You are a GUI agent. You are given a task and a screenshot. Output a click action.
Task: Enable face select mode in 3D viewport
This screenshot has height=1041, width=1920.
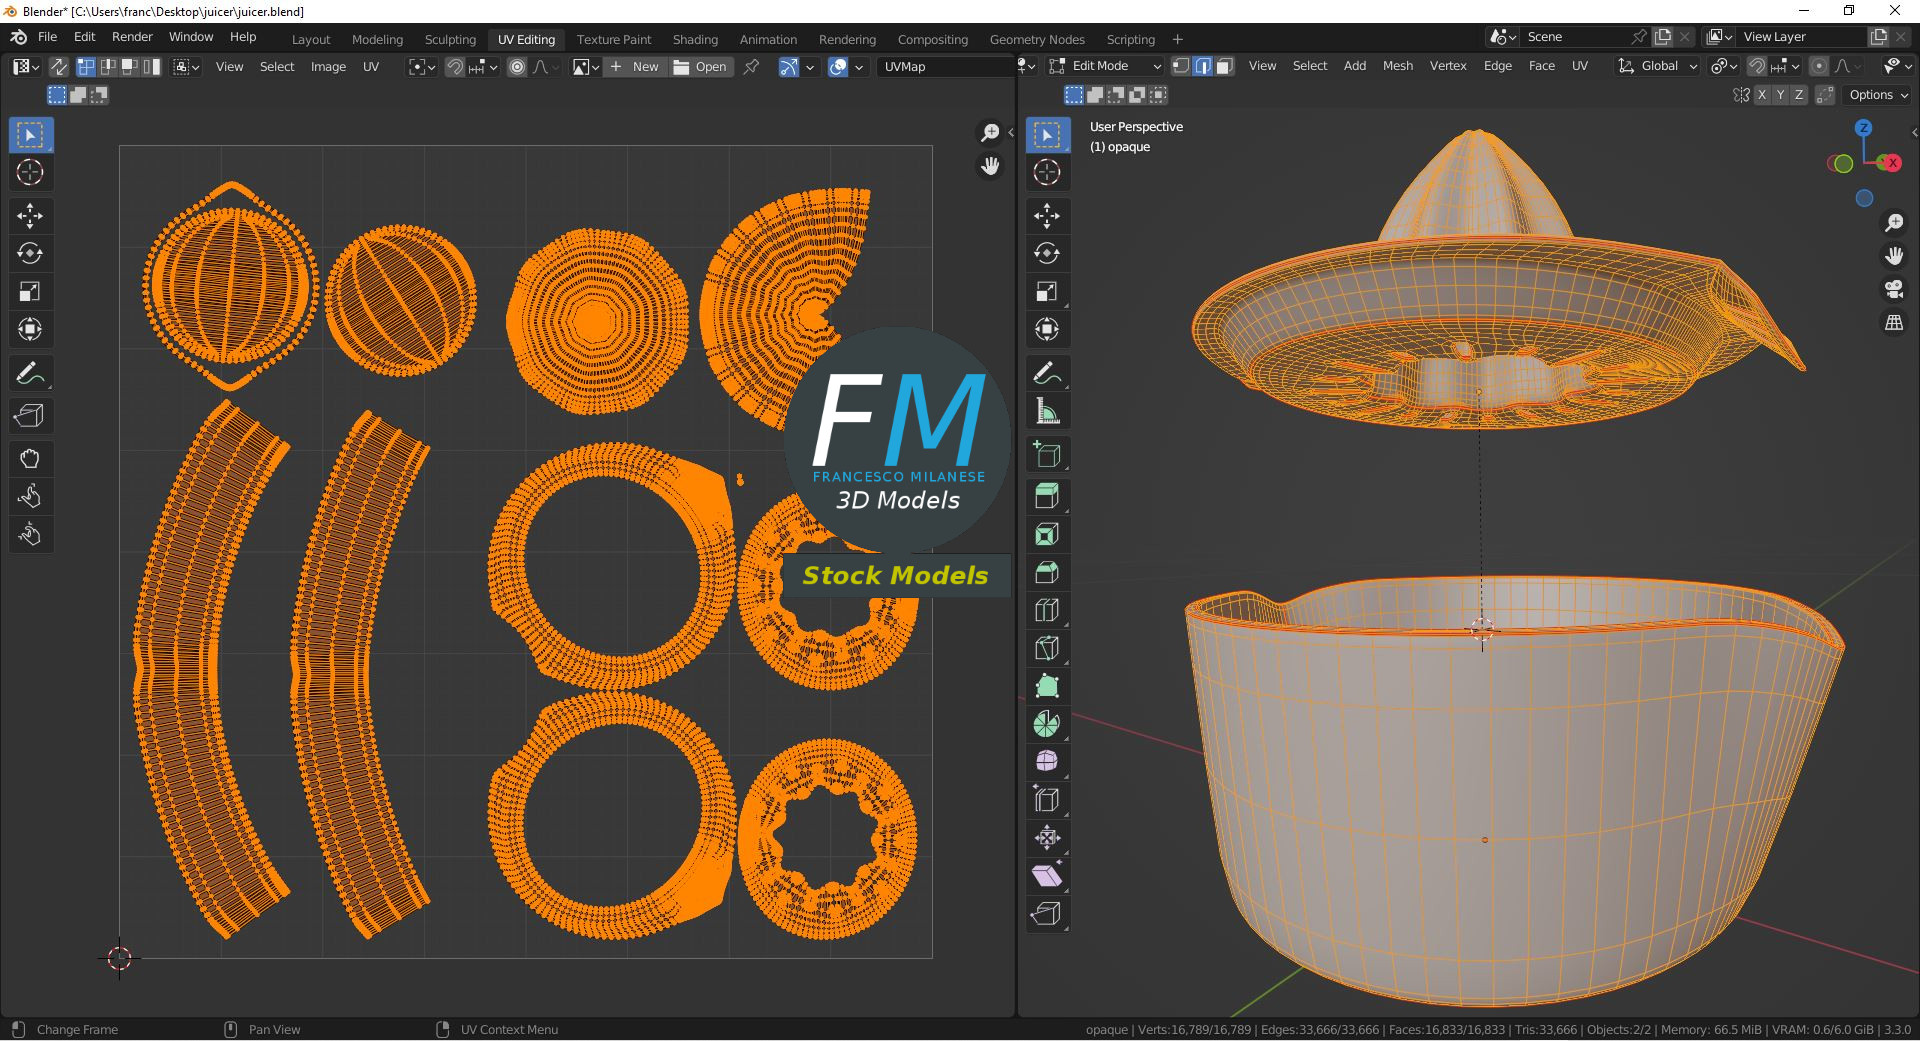(1225, 66)
